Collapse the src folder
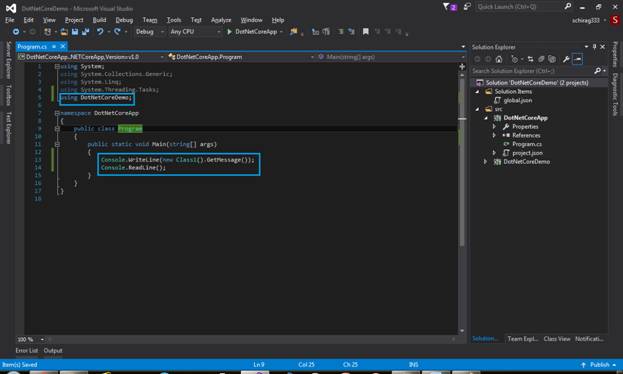 (x=478, y=109)
